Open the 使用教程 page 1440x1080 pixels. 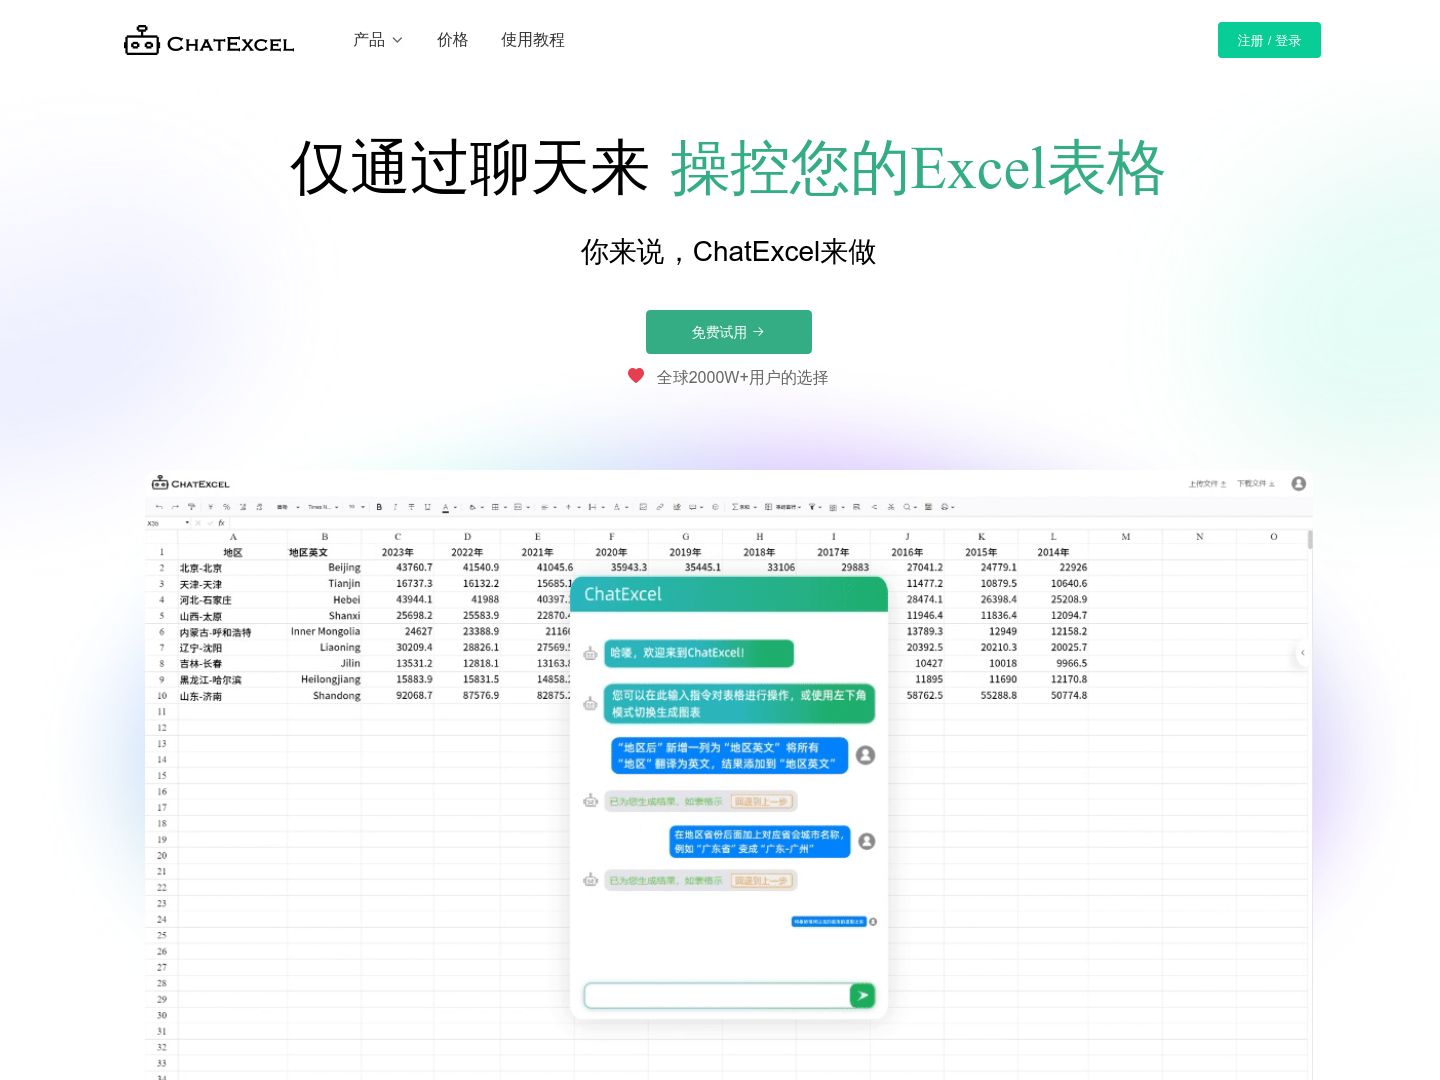(533, 40)
